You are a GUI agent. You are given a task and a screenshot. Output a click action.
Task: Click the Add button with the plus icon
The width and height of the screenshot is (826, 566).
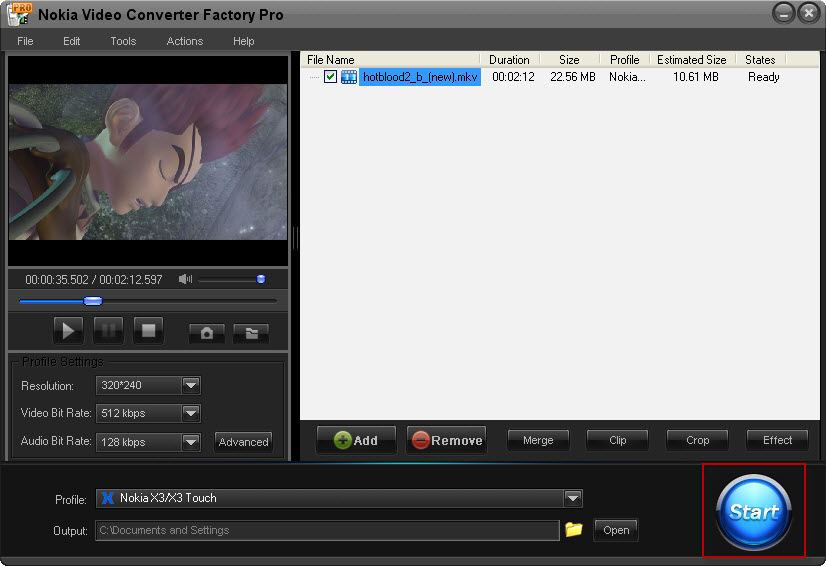[x=356, y=440]
